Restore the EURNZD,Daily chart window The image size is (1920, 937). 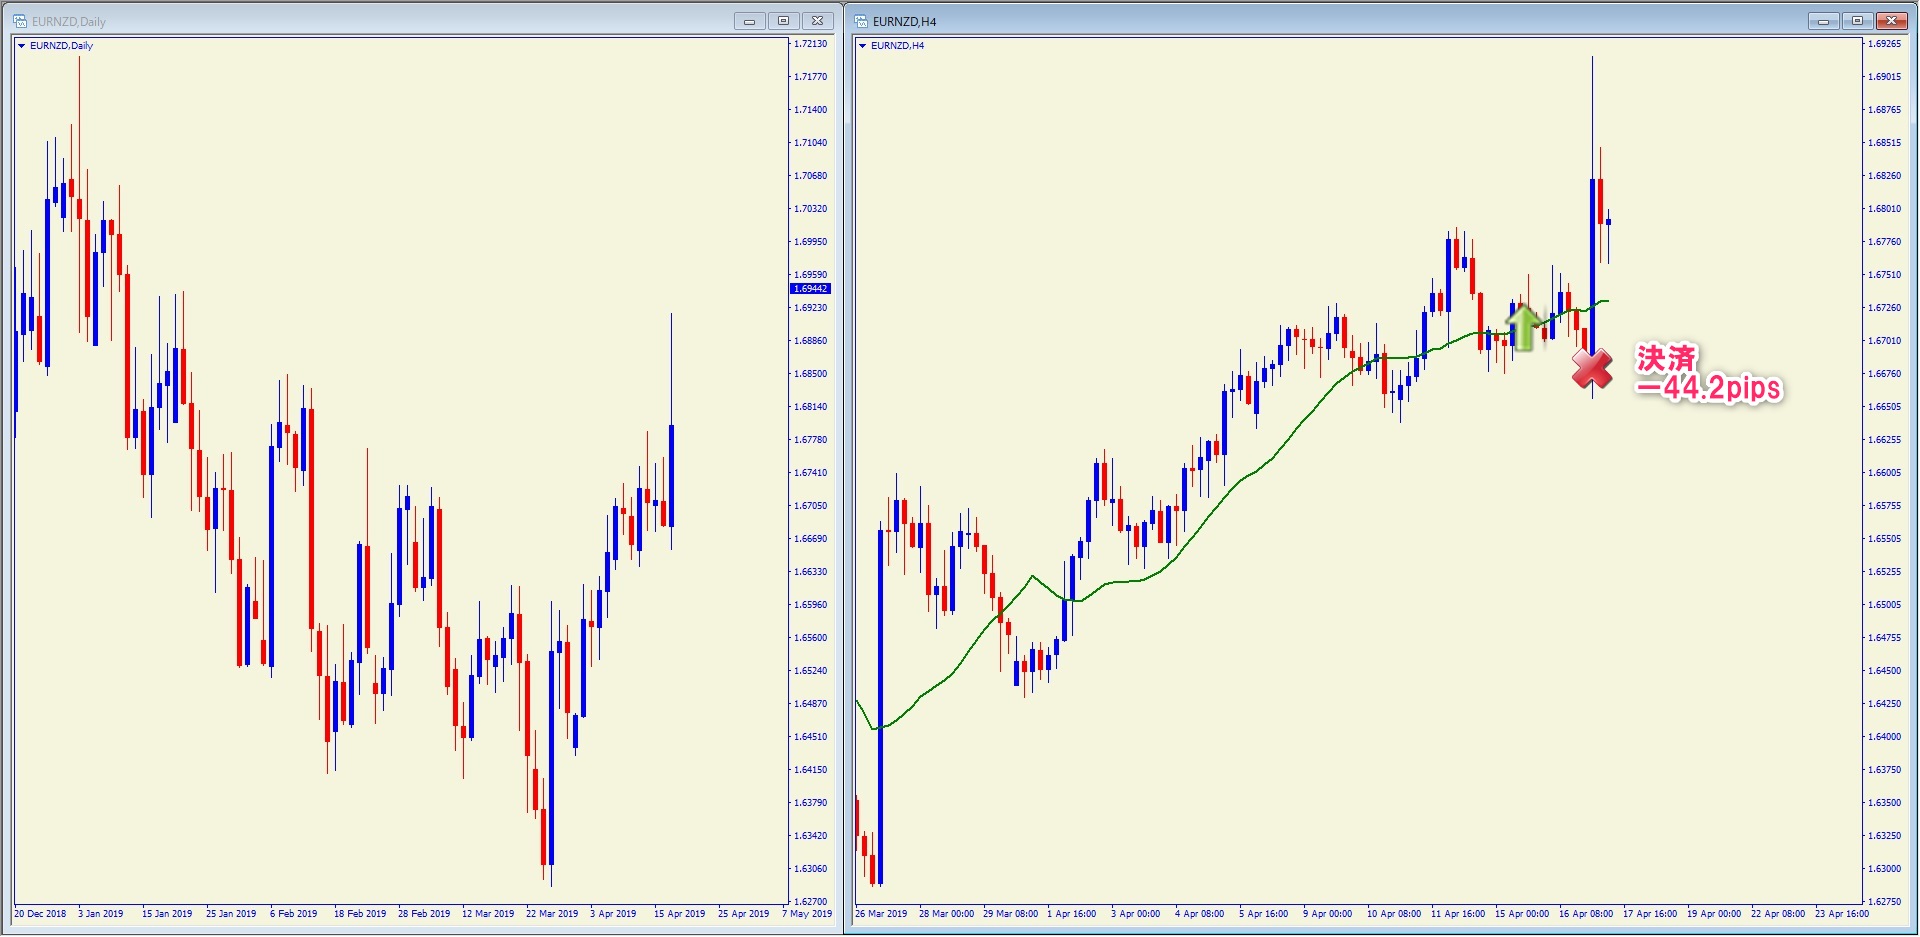pos(783,21)
